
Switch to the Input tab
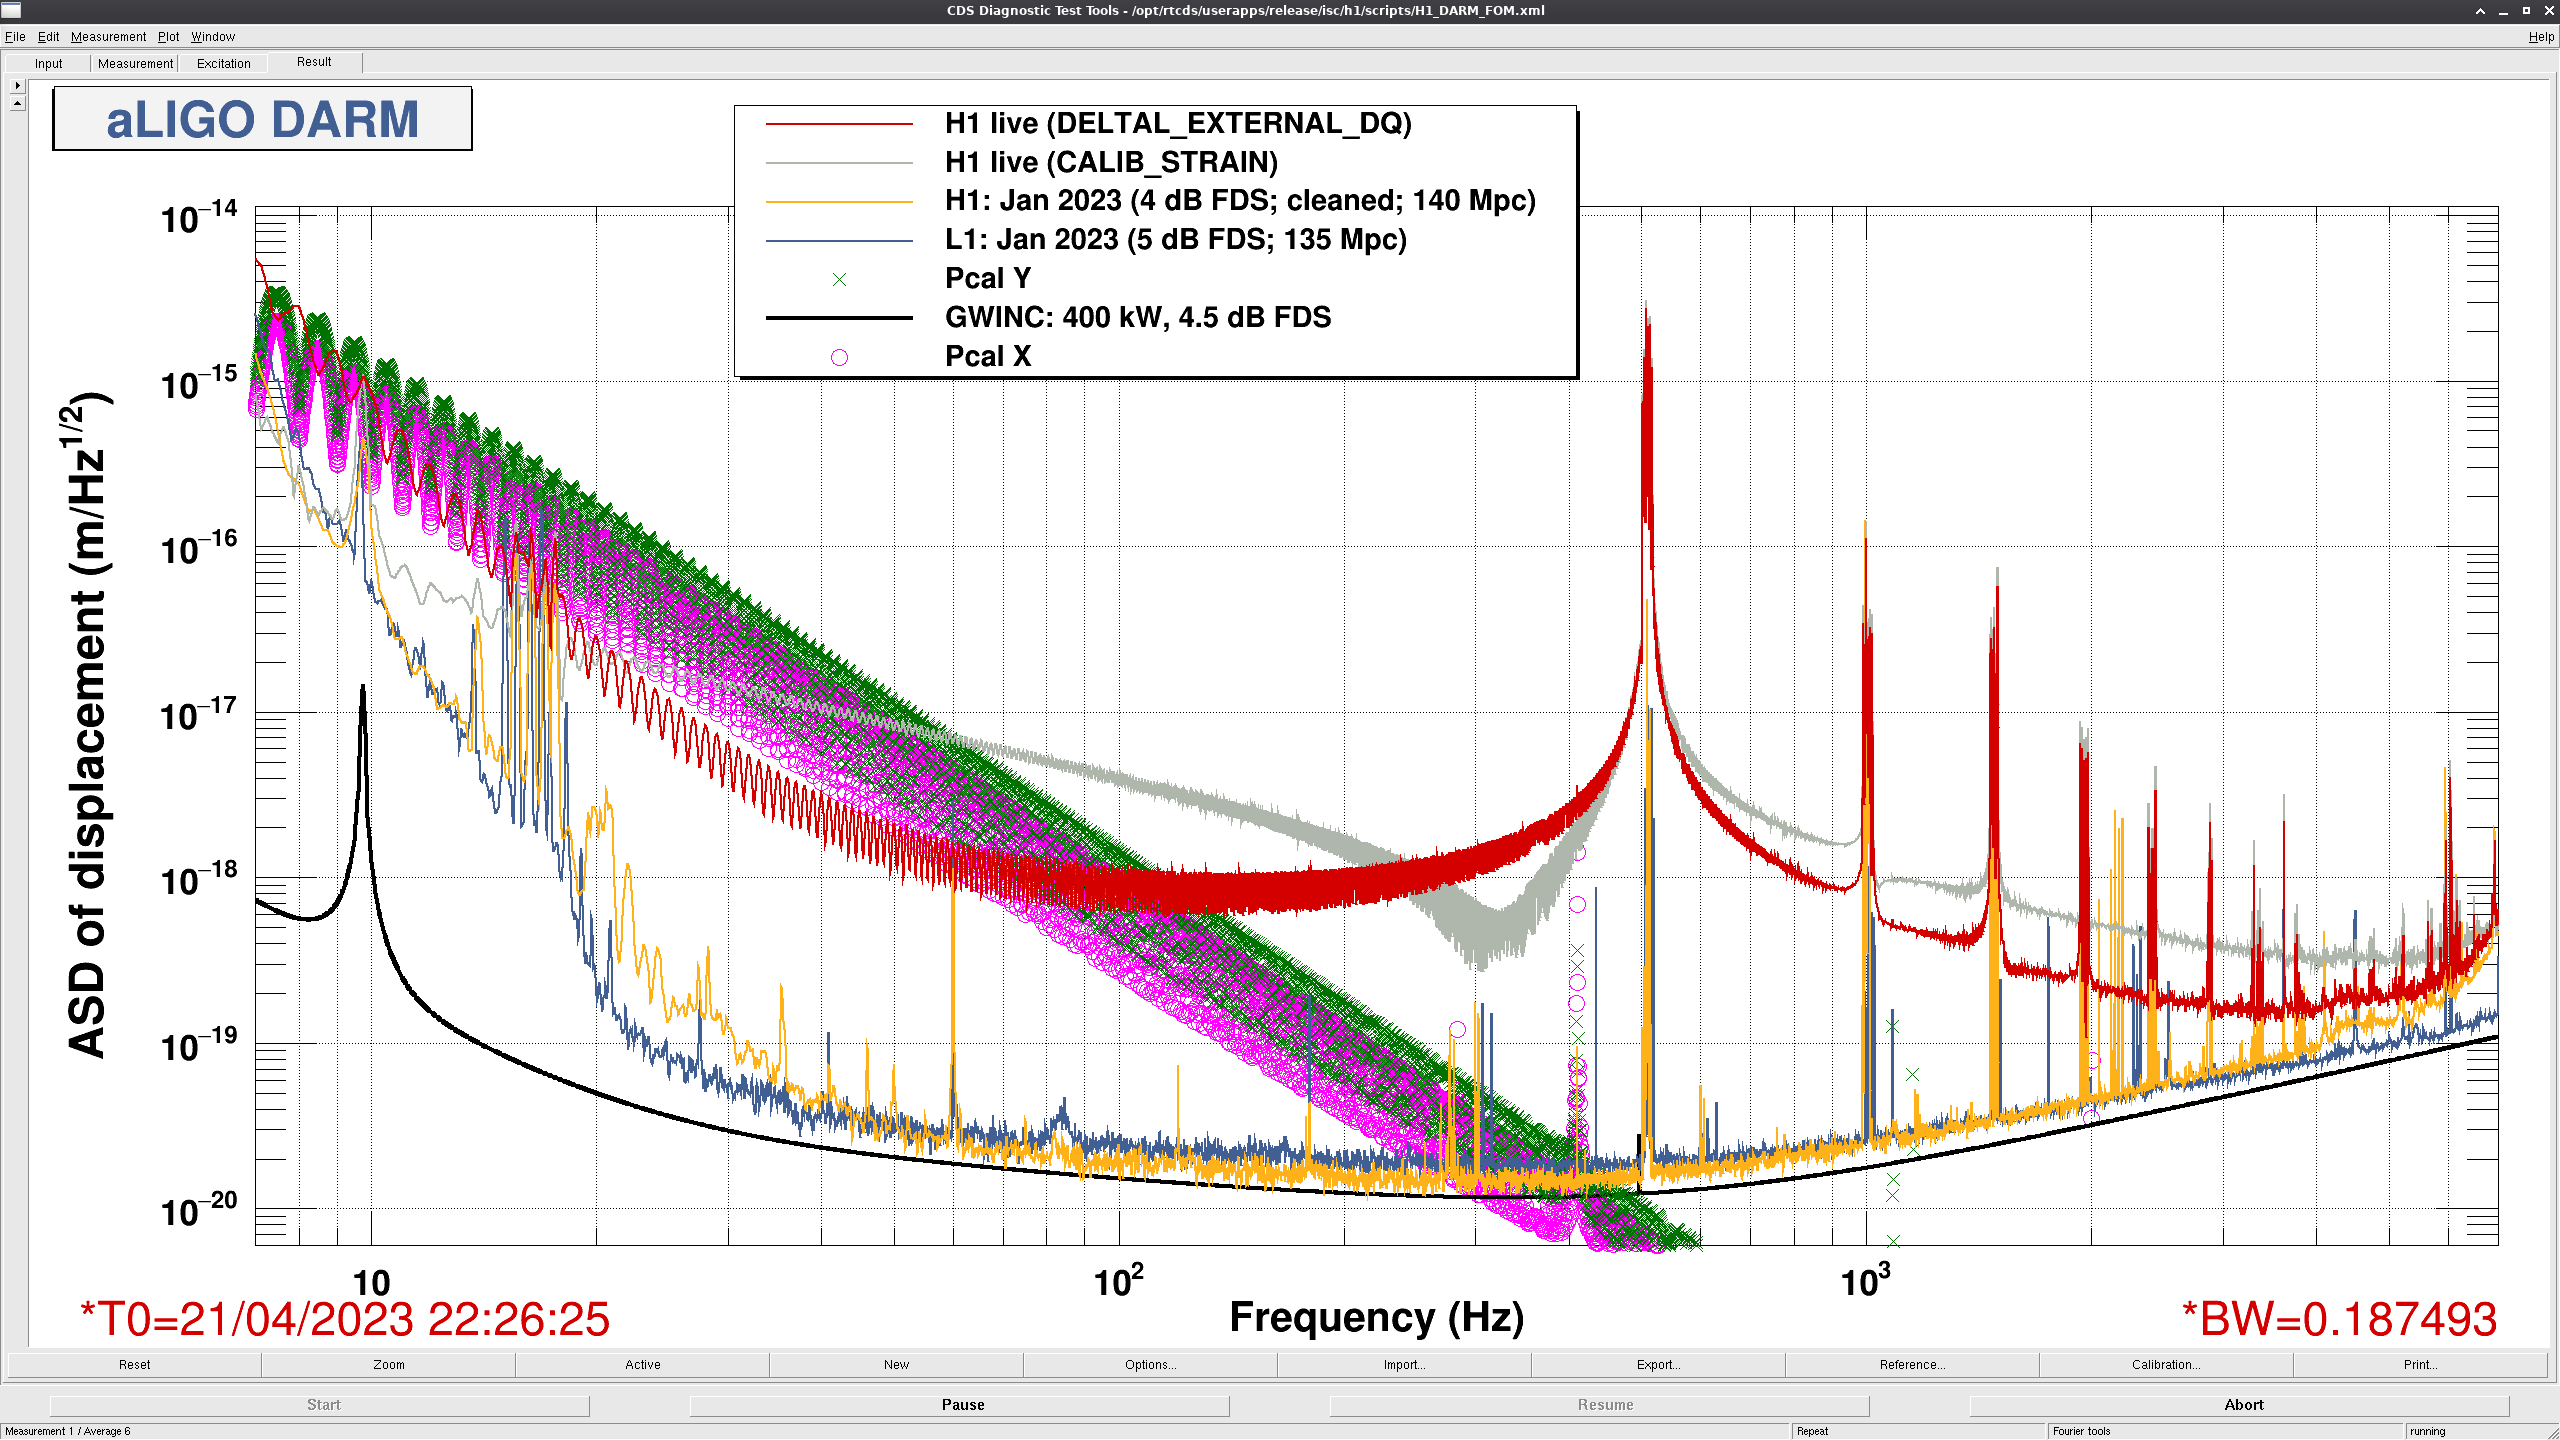click(x=48, y=63)
